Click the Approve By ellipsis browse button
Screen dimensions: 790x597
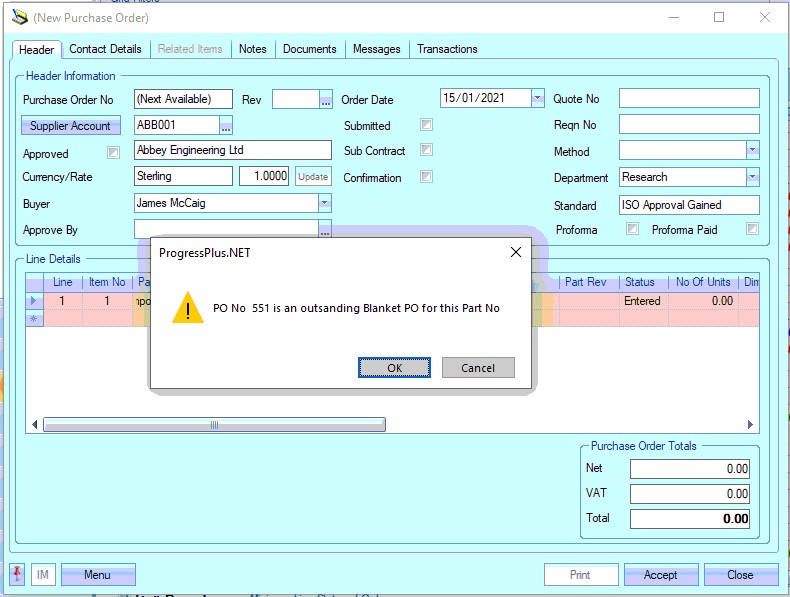click(325, 230)
